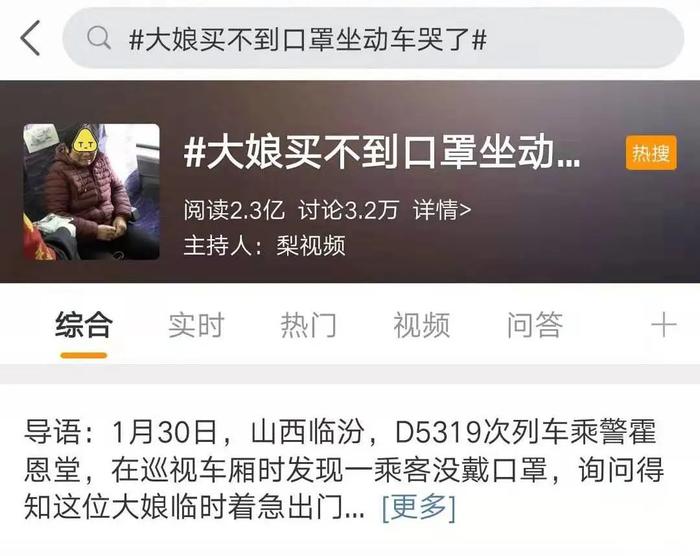The image size is (700, 556).
Task: Open host 梨视频 profile link
Action: (311, 246)
